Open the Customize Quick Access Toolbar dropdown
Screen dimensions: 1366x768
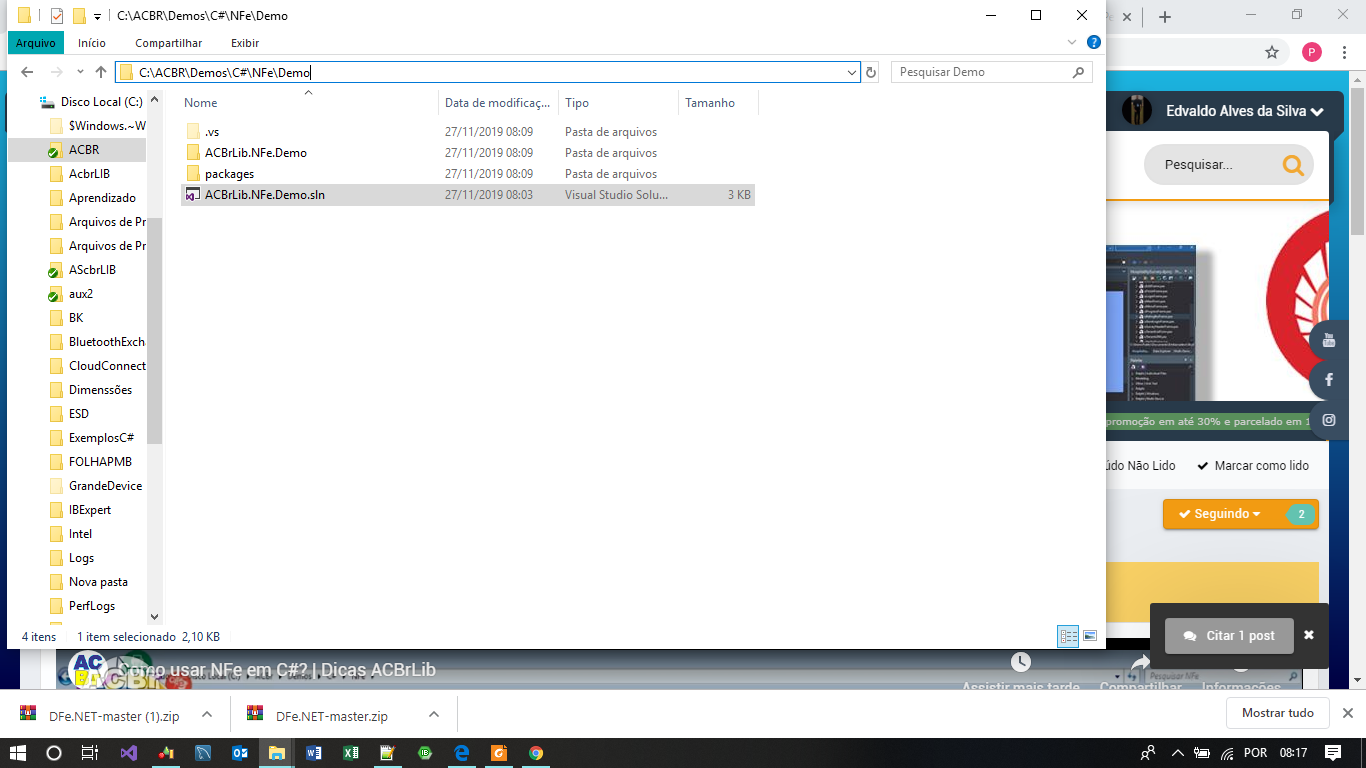[97, 16]
